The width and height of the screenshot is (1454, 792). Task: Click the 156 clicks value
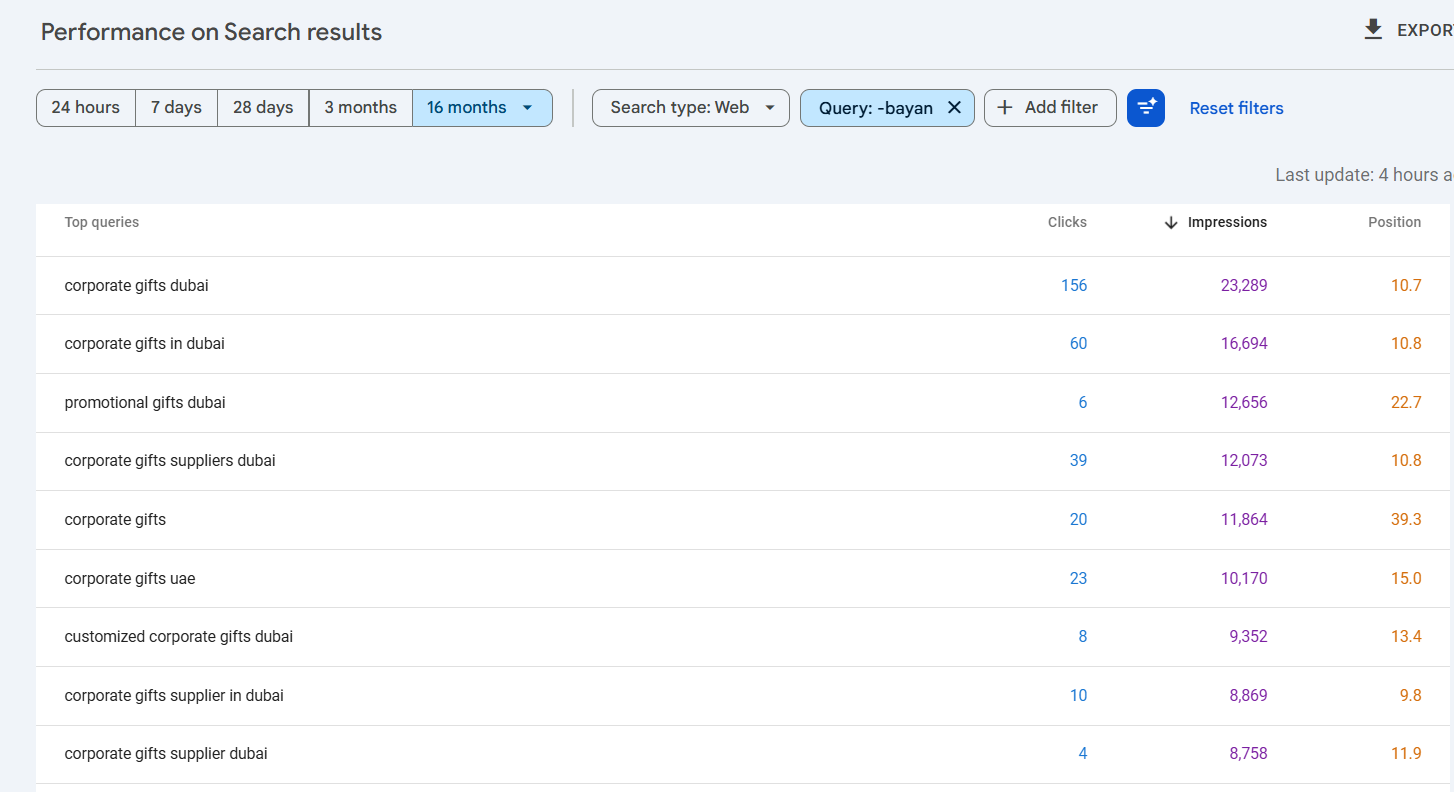(x=1074, y=286)
